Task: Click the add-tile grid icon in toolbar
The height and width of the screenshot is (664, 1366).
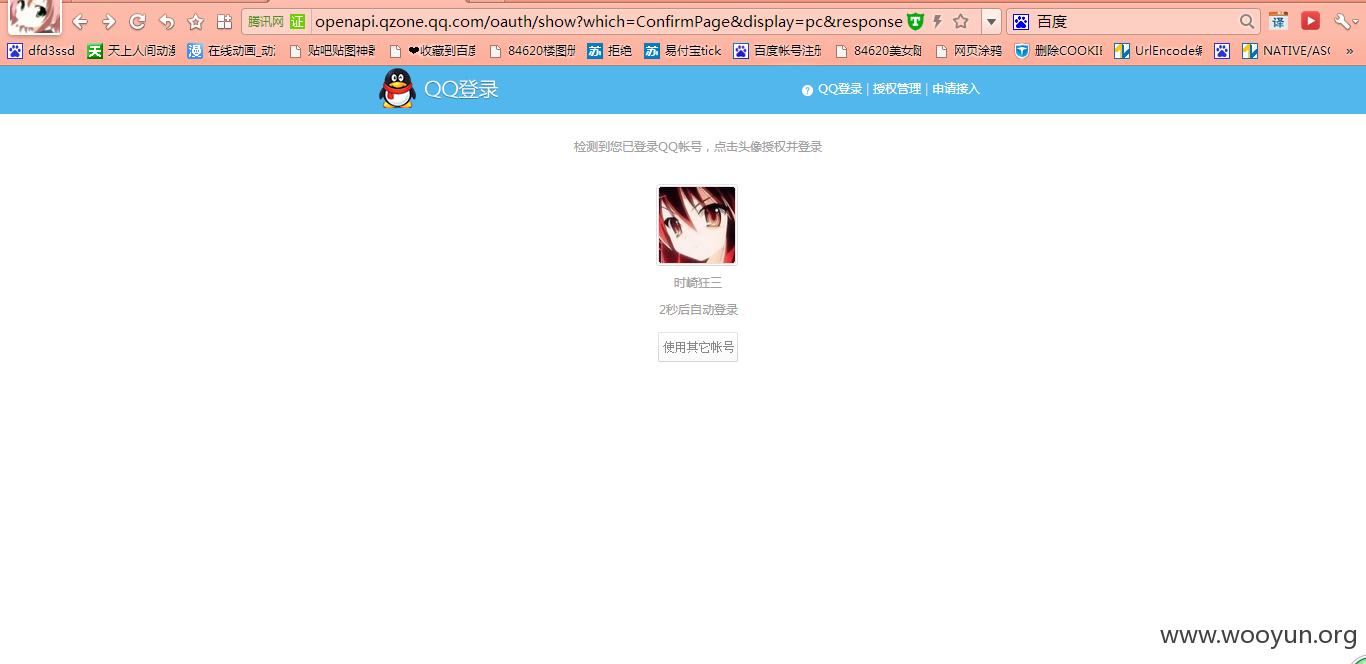Action: (x=225, y=22)
